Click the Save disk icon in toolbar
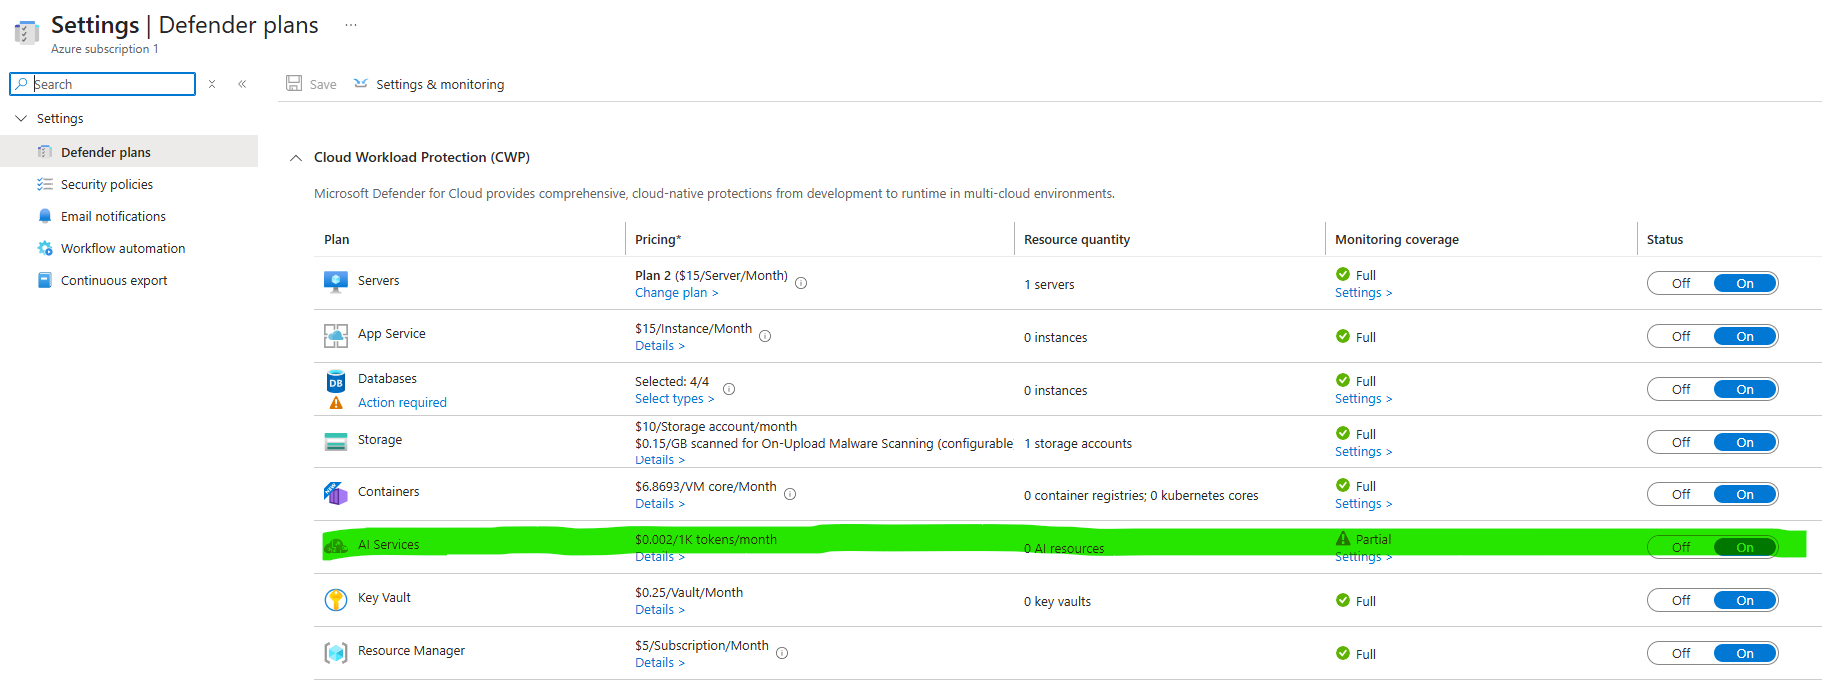The image size is (1822, 686). 294,84
